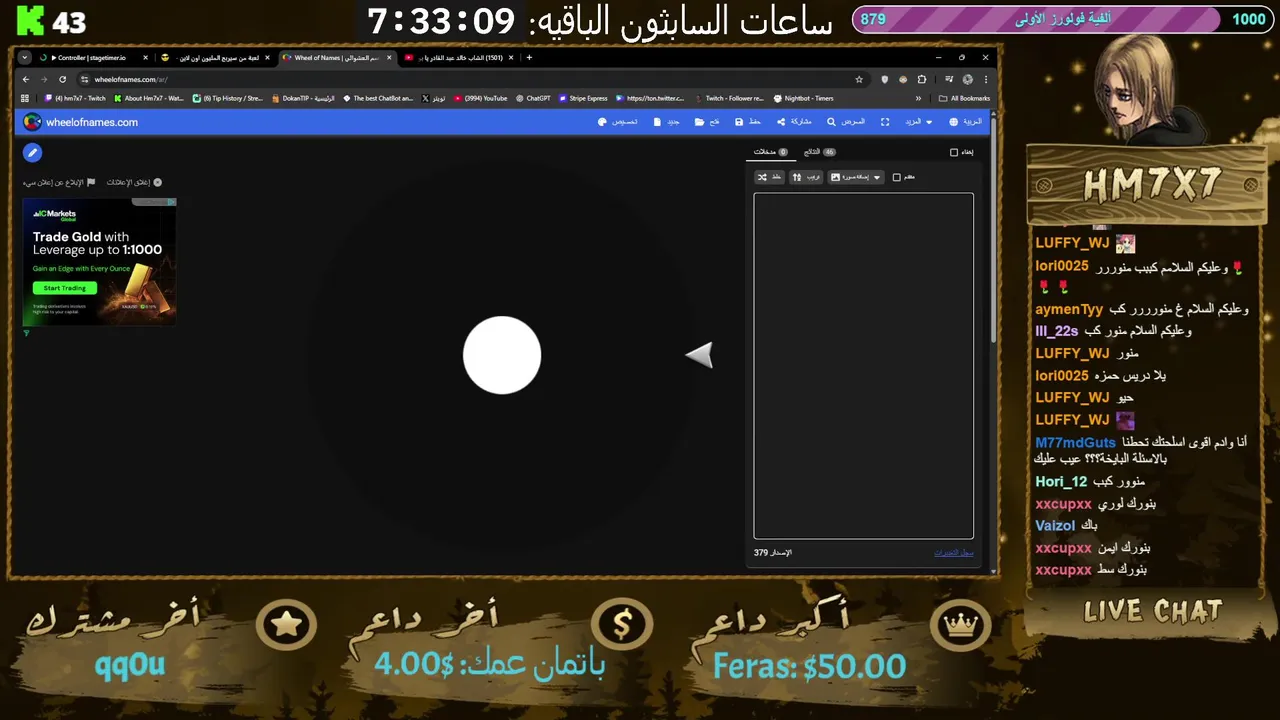
Task: Open the language selector globe
Action: point(966,122)
